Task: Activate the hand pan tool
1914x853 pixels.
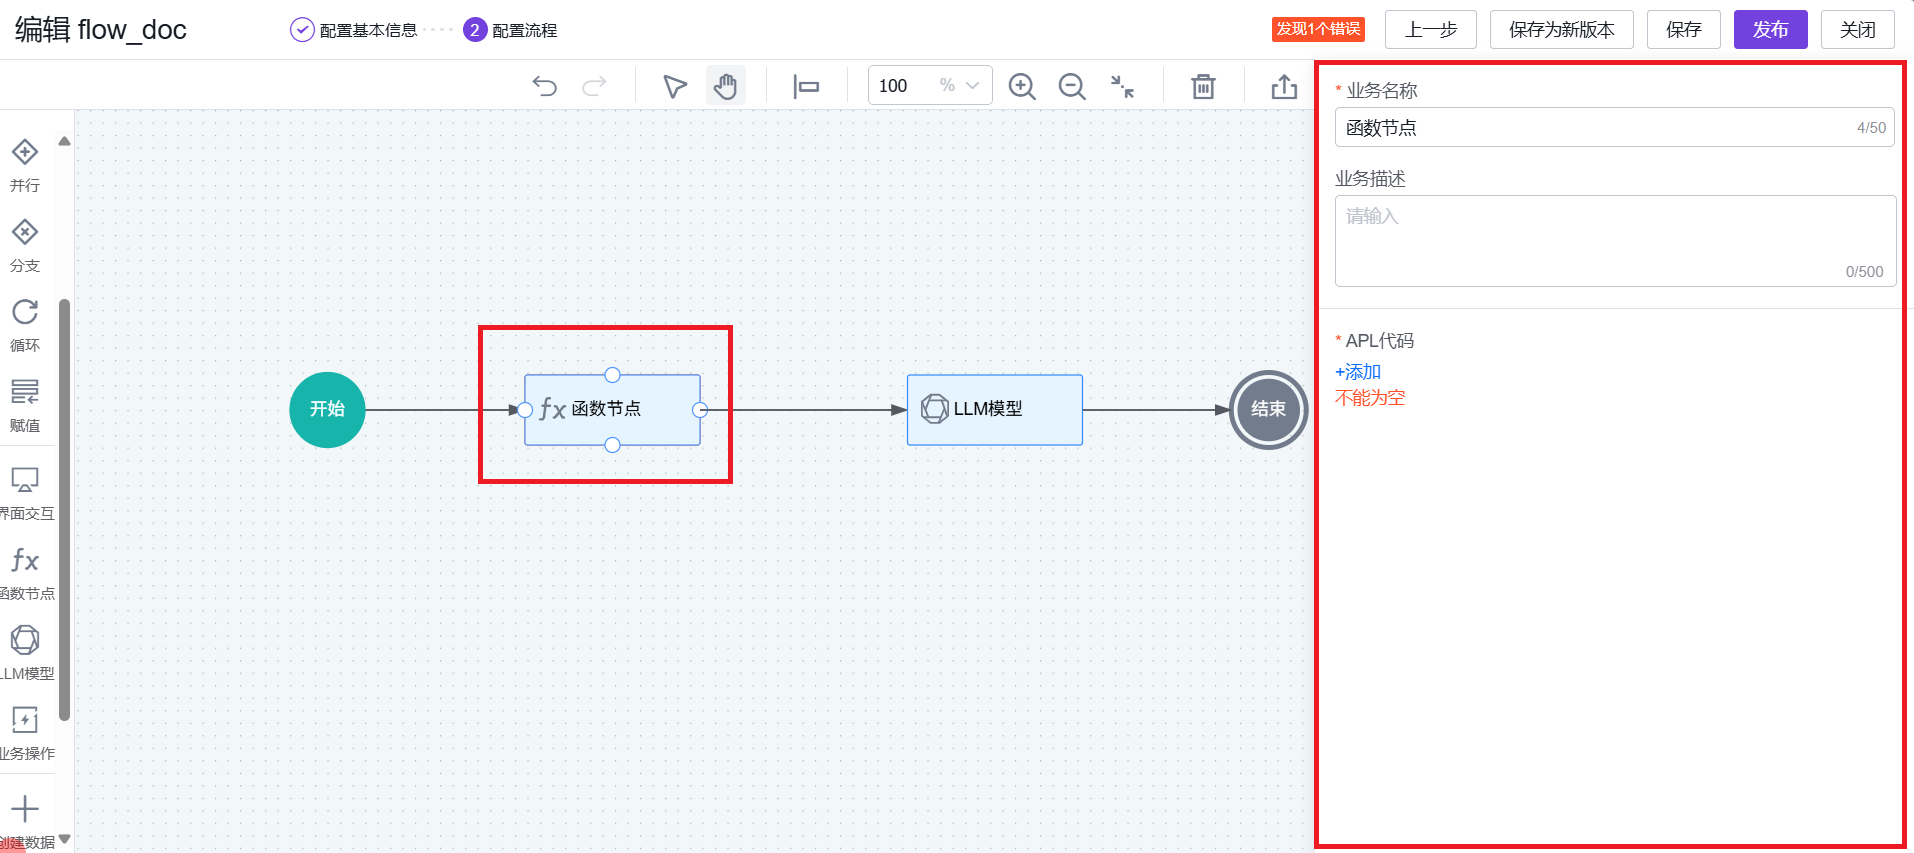Action: tap(725, 86)
